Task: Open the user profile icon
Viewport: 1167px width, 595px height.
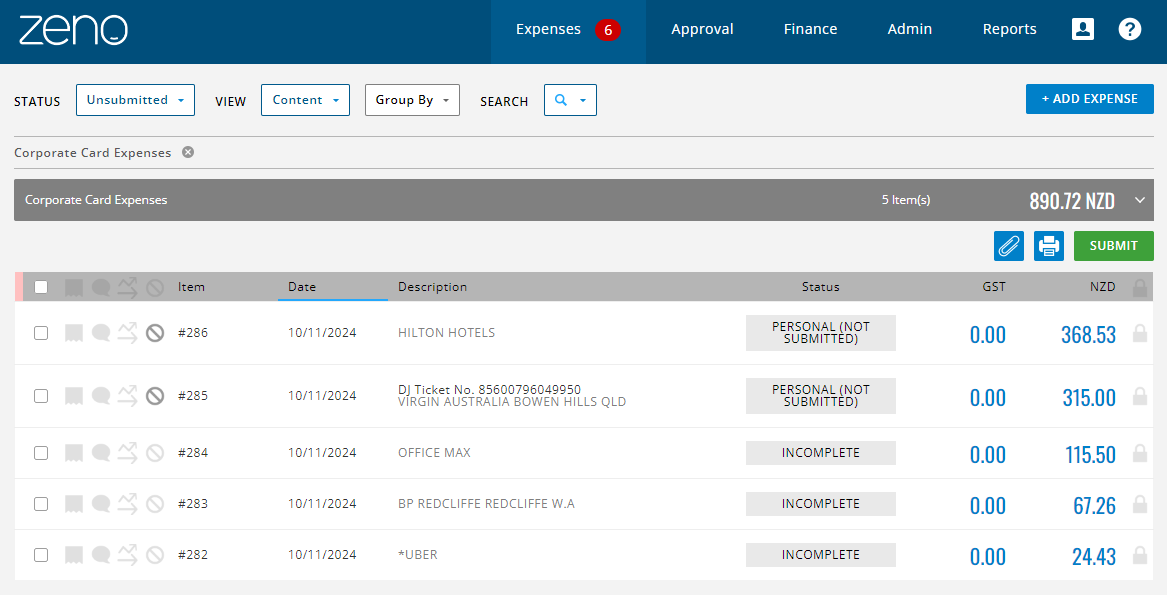Action: (x=1082, y=29)
